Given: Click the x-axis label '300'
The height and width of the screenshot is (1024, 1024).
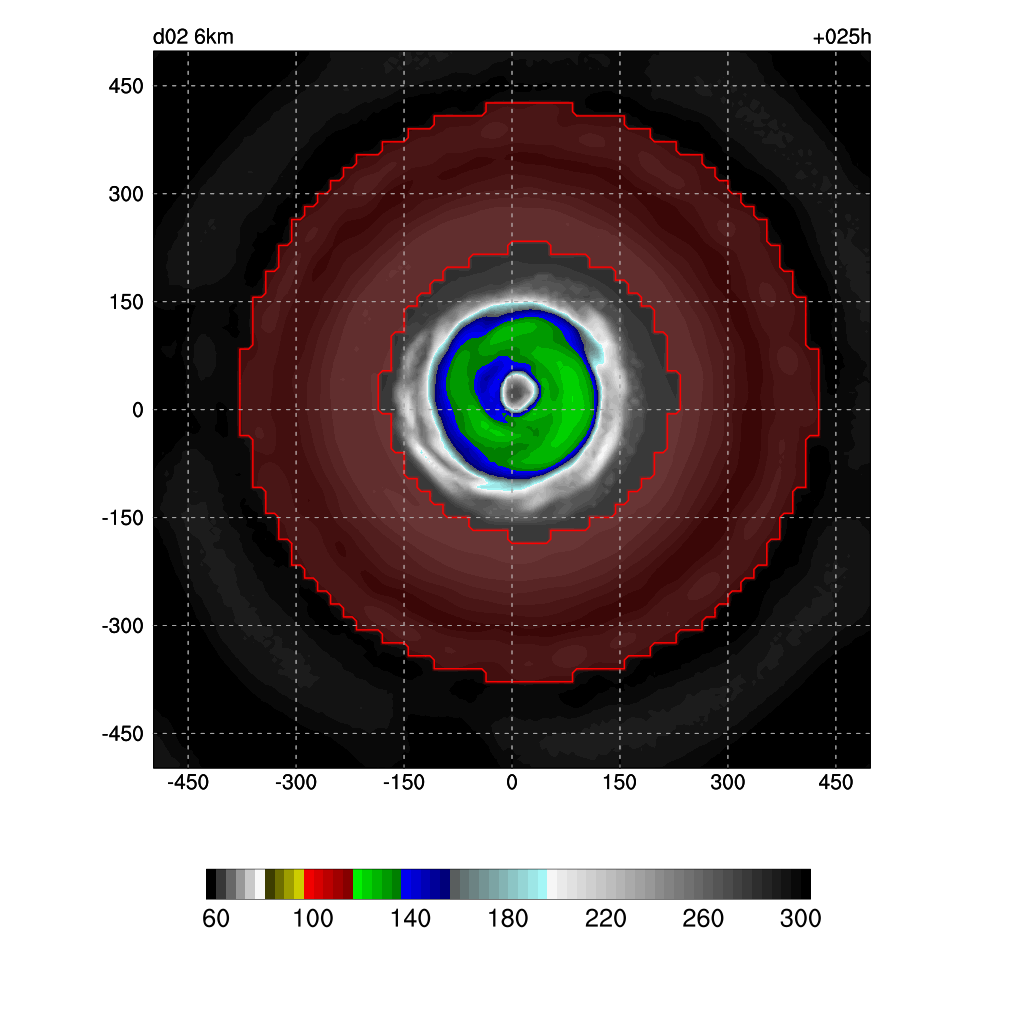Looking at the screenshot, I should click(728, 782).
